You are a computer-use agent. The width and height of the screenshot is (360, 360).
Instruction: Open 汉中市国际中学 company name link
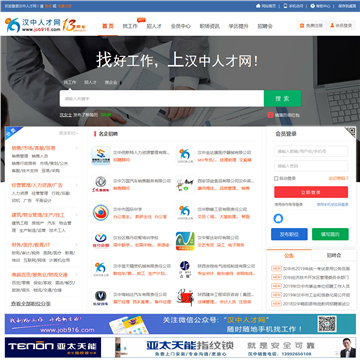[x=128, y=209]
